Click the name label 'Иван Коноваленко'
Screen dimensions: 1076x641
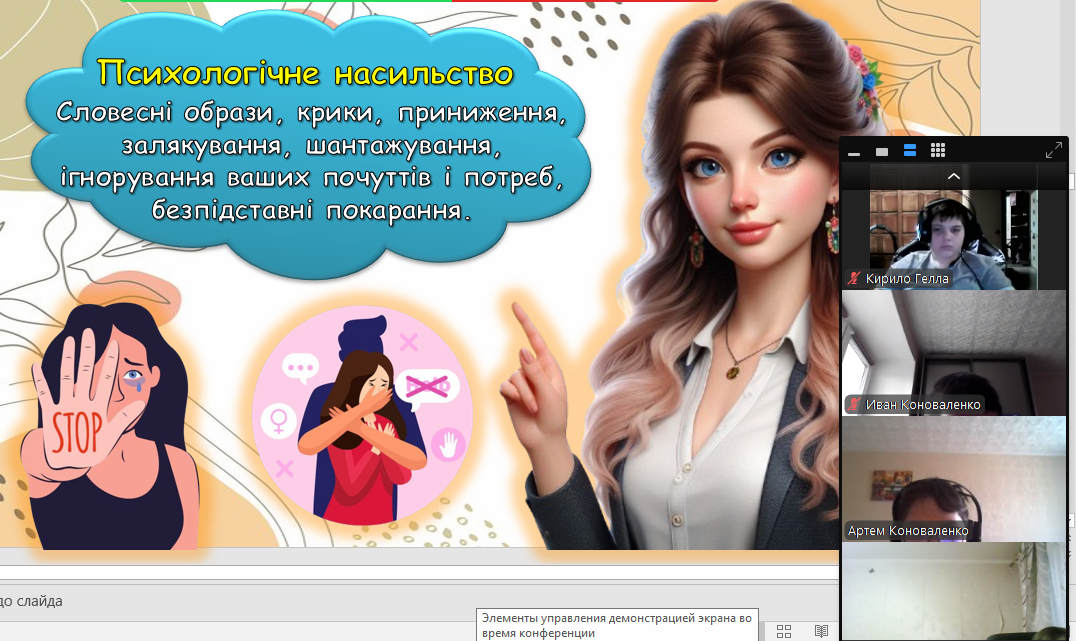point(923,405)
